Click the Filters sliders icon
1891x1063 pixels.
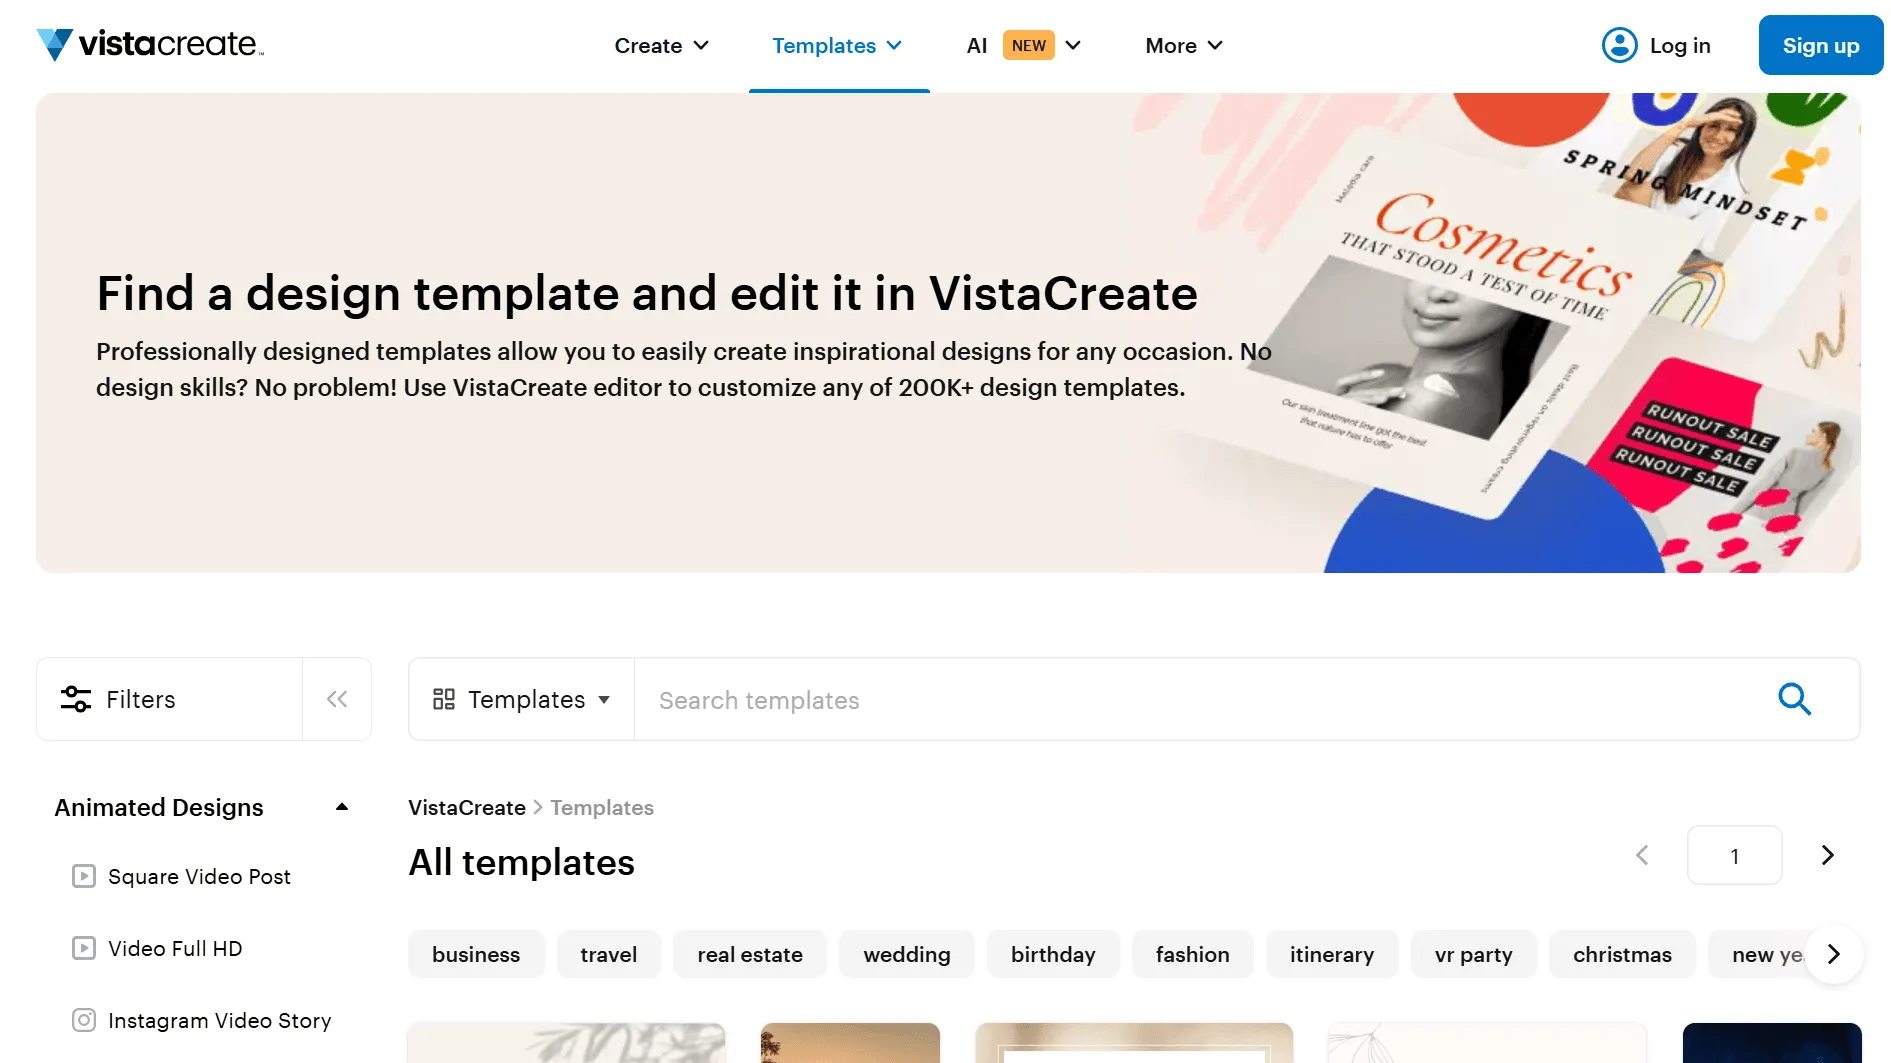click(x=76, y=699)
